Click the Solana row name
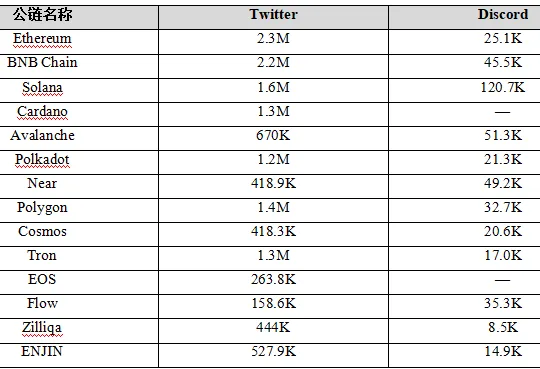 point(42,87)
